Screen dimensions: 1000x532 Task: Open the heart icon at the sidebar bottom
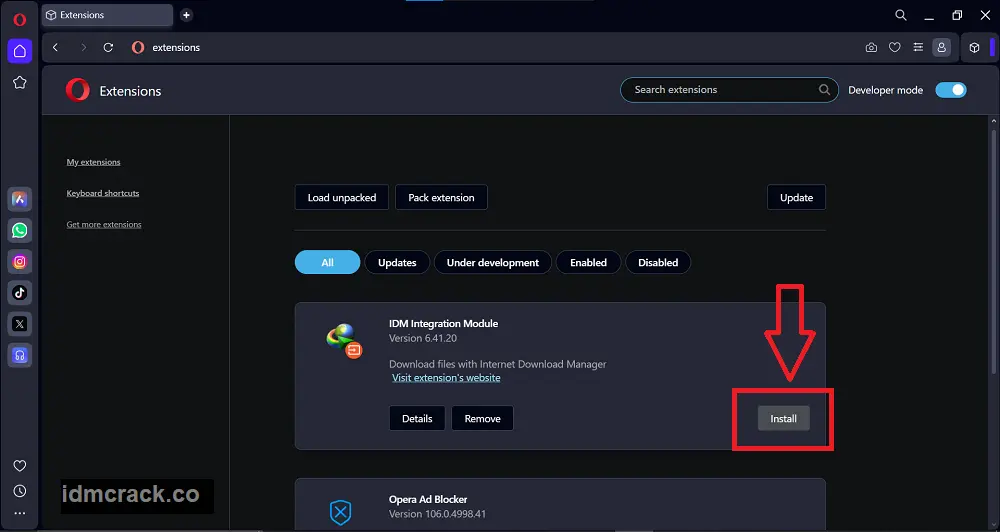click(x=20, y=466)
